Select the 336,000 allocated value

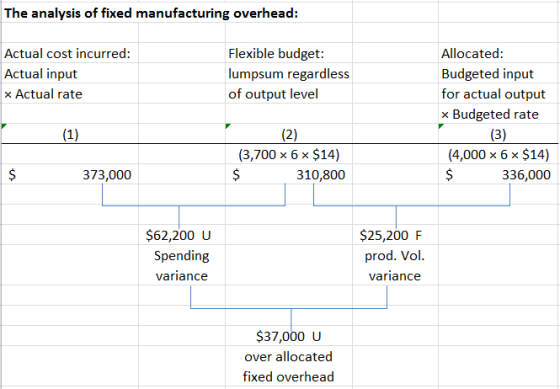tap(526, 175)
